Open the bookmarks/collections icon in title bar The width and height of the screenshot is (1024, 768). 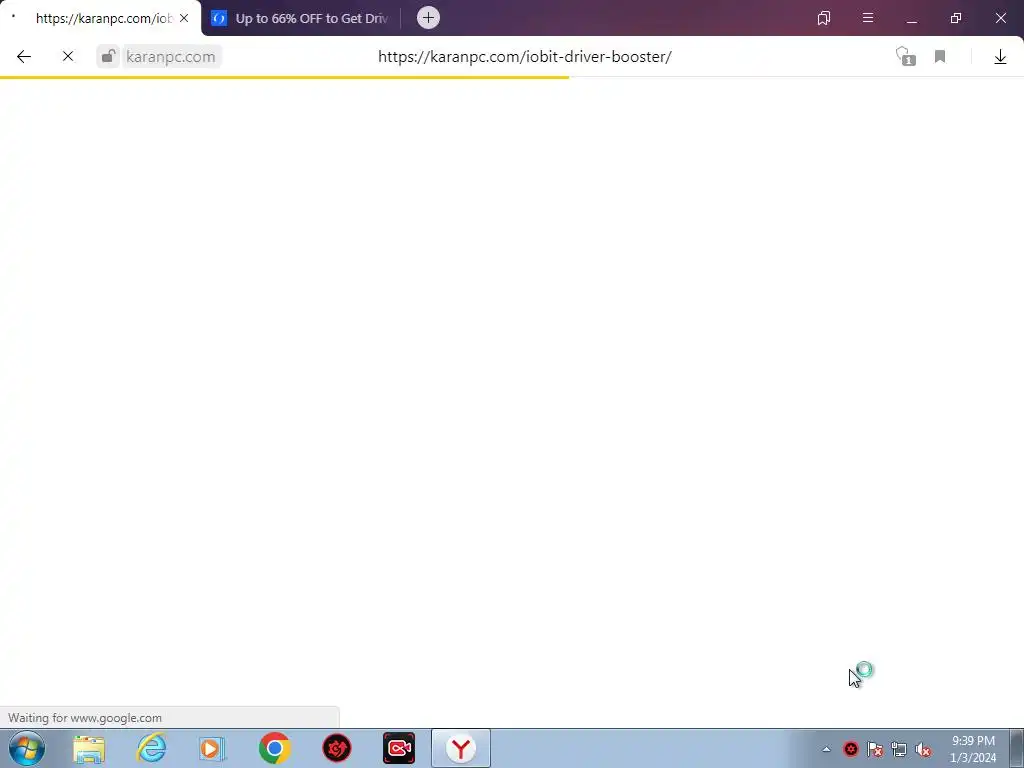point(824,18)
